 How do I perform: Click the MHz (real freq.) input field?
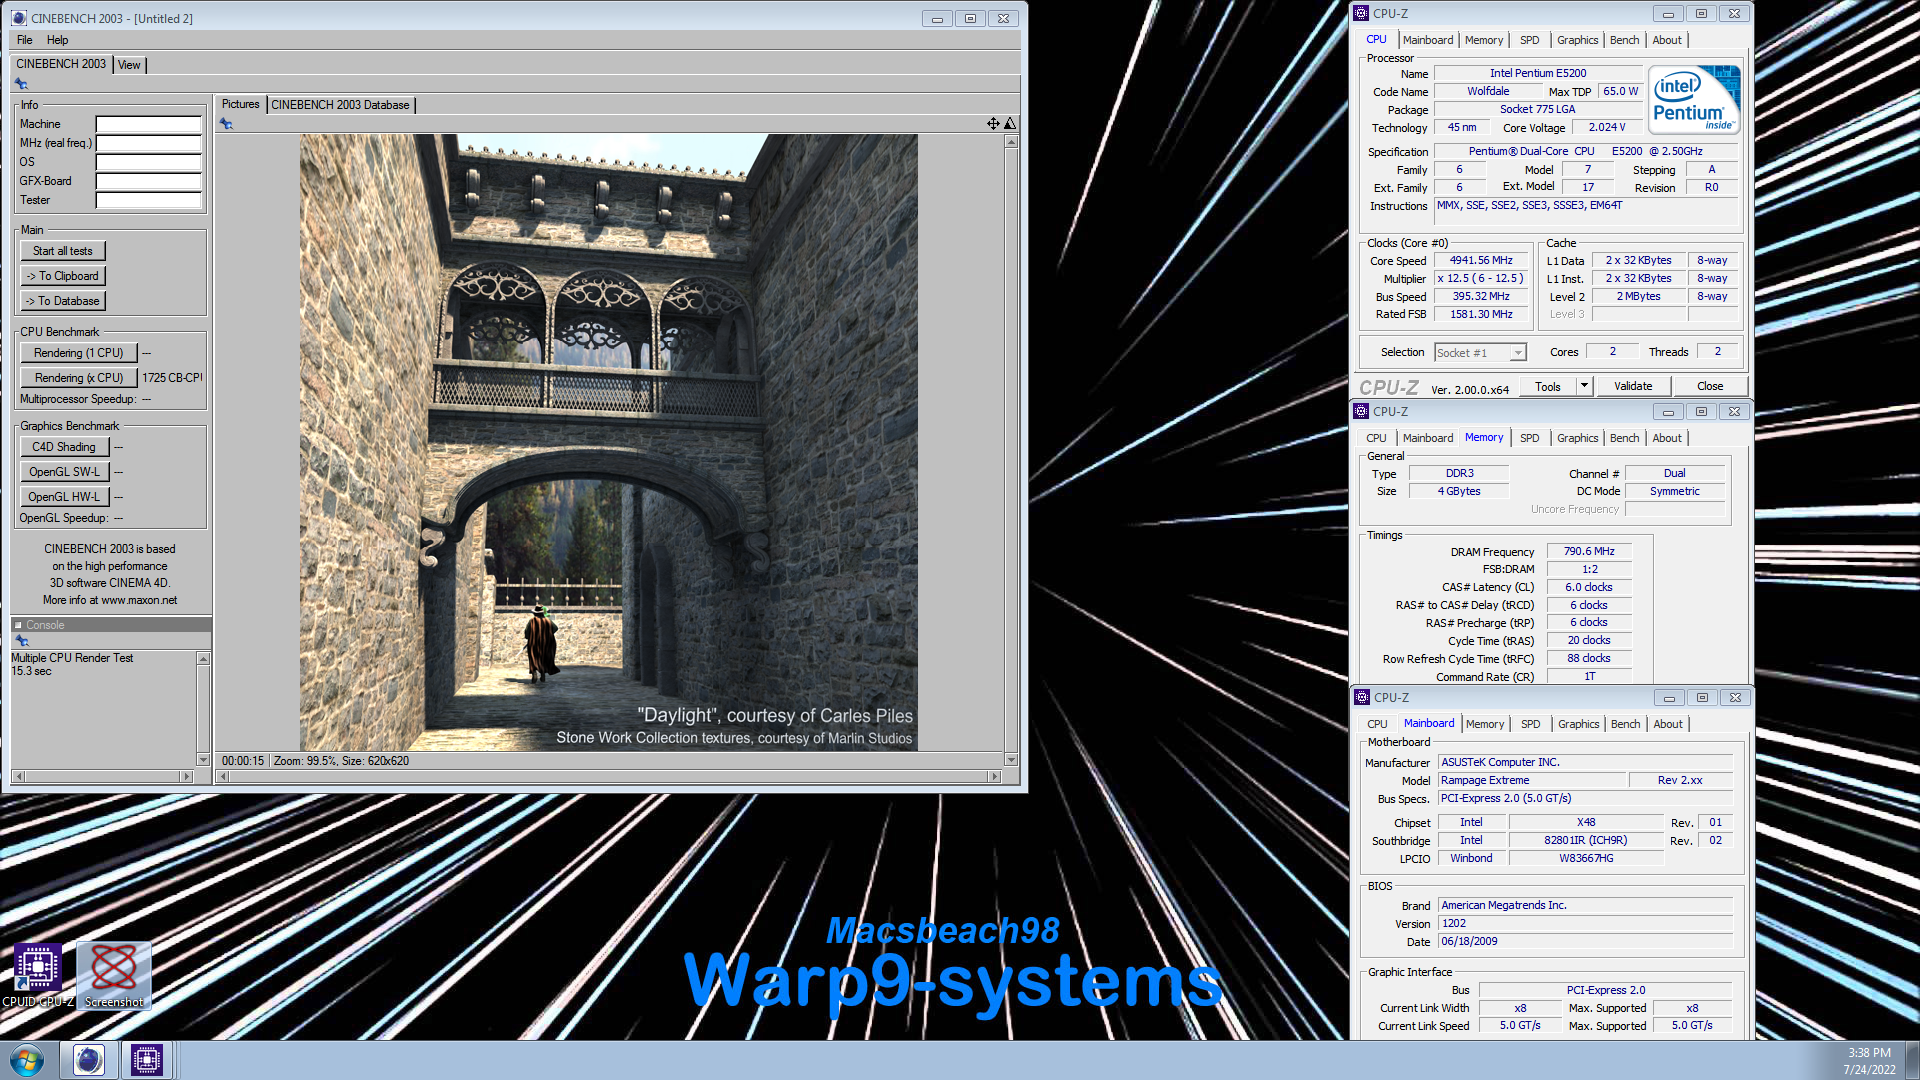pyautogui.click(x=149, y=143)
